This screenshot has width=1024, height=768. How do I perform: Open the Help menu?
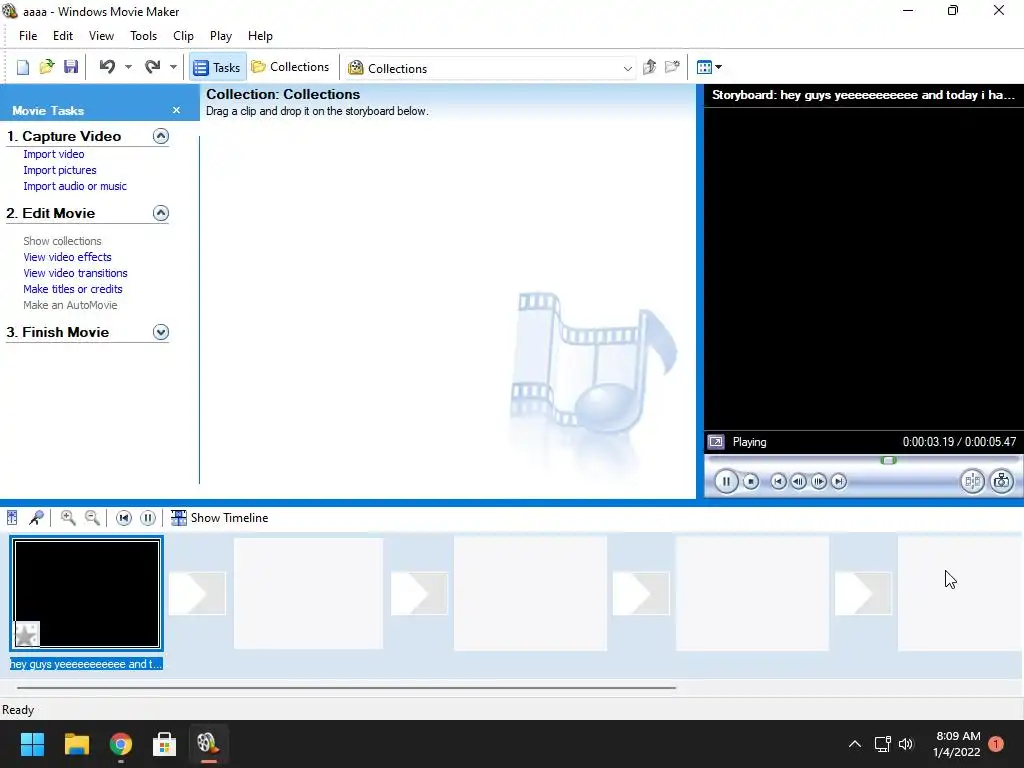(260, 36)
